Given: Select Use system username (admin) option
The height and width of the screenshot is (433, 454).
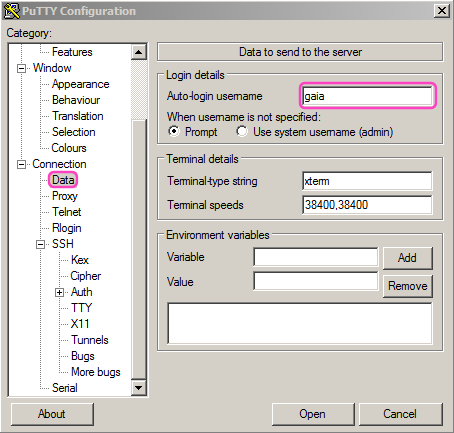Looking at the screenshot, I should (242, 131).
